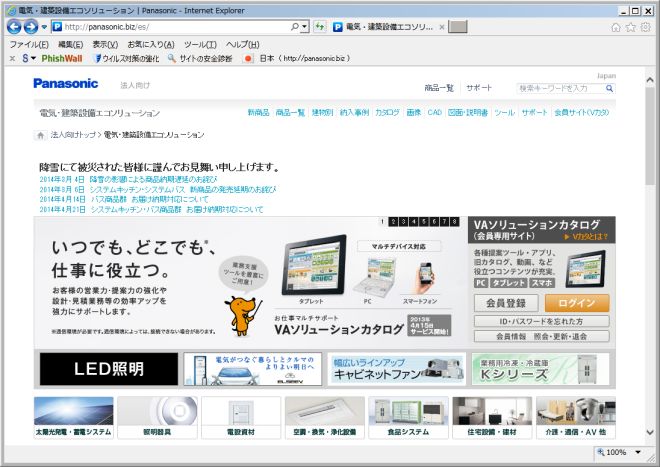Open 食品システム category tile
The width and height of the screenshot is (660, 467).
[x=408, y=417]
